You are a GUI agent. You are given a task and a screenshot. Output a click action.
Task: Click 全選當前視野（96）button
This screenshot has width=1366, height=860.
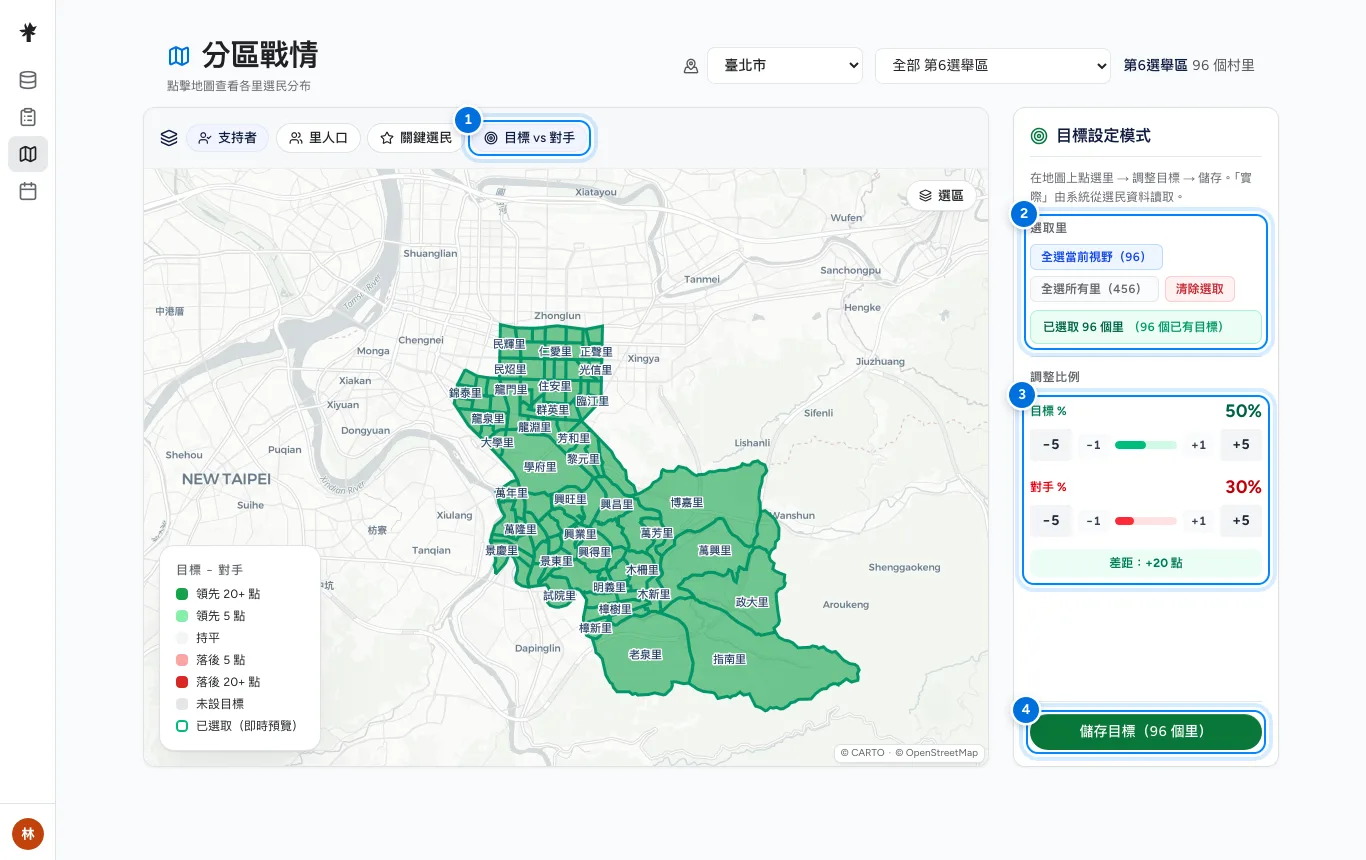tap(1096, 257)
